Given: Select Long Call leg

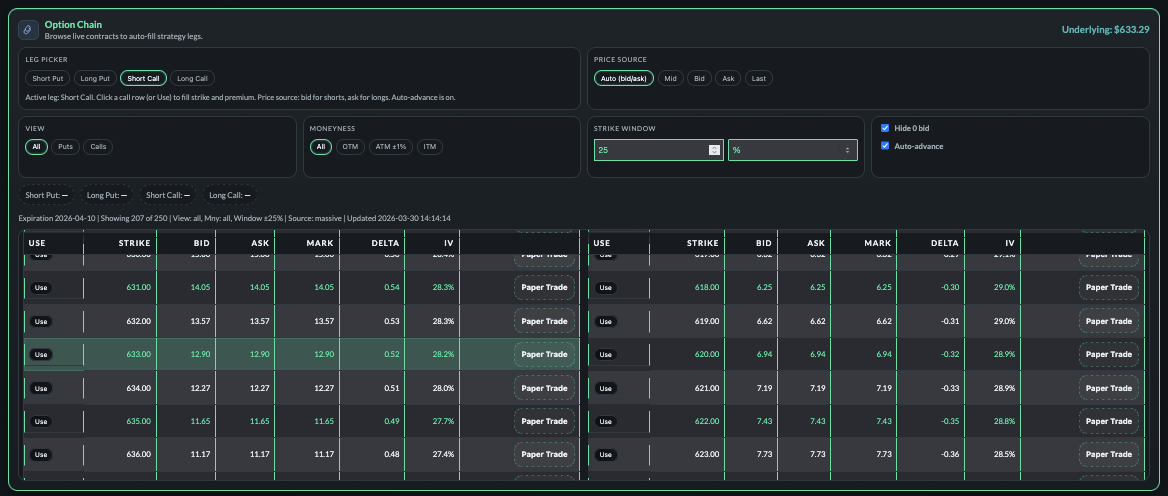Looking at the screenshot, I should [x=192, y=78].
